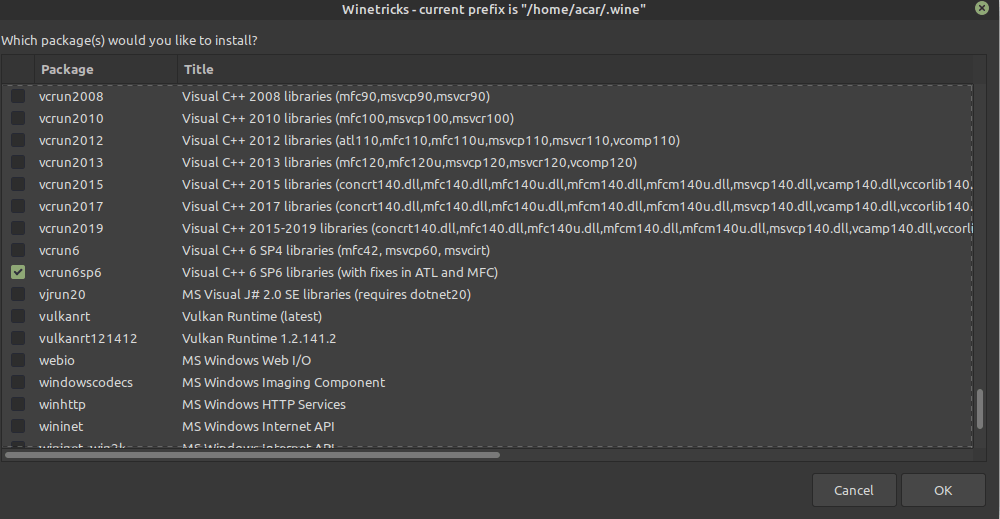Viewport: 1000px width, 519px height.
Task: Tick the vcrun2012 checkbox
Action: (x=18, y=140)
